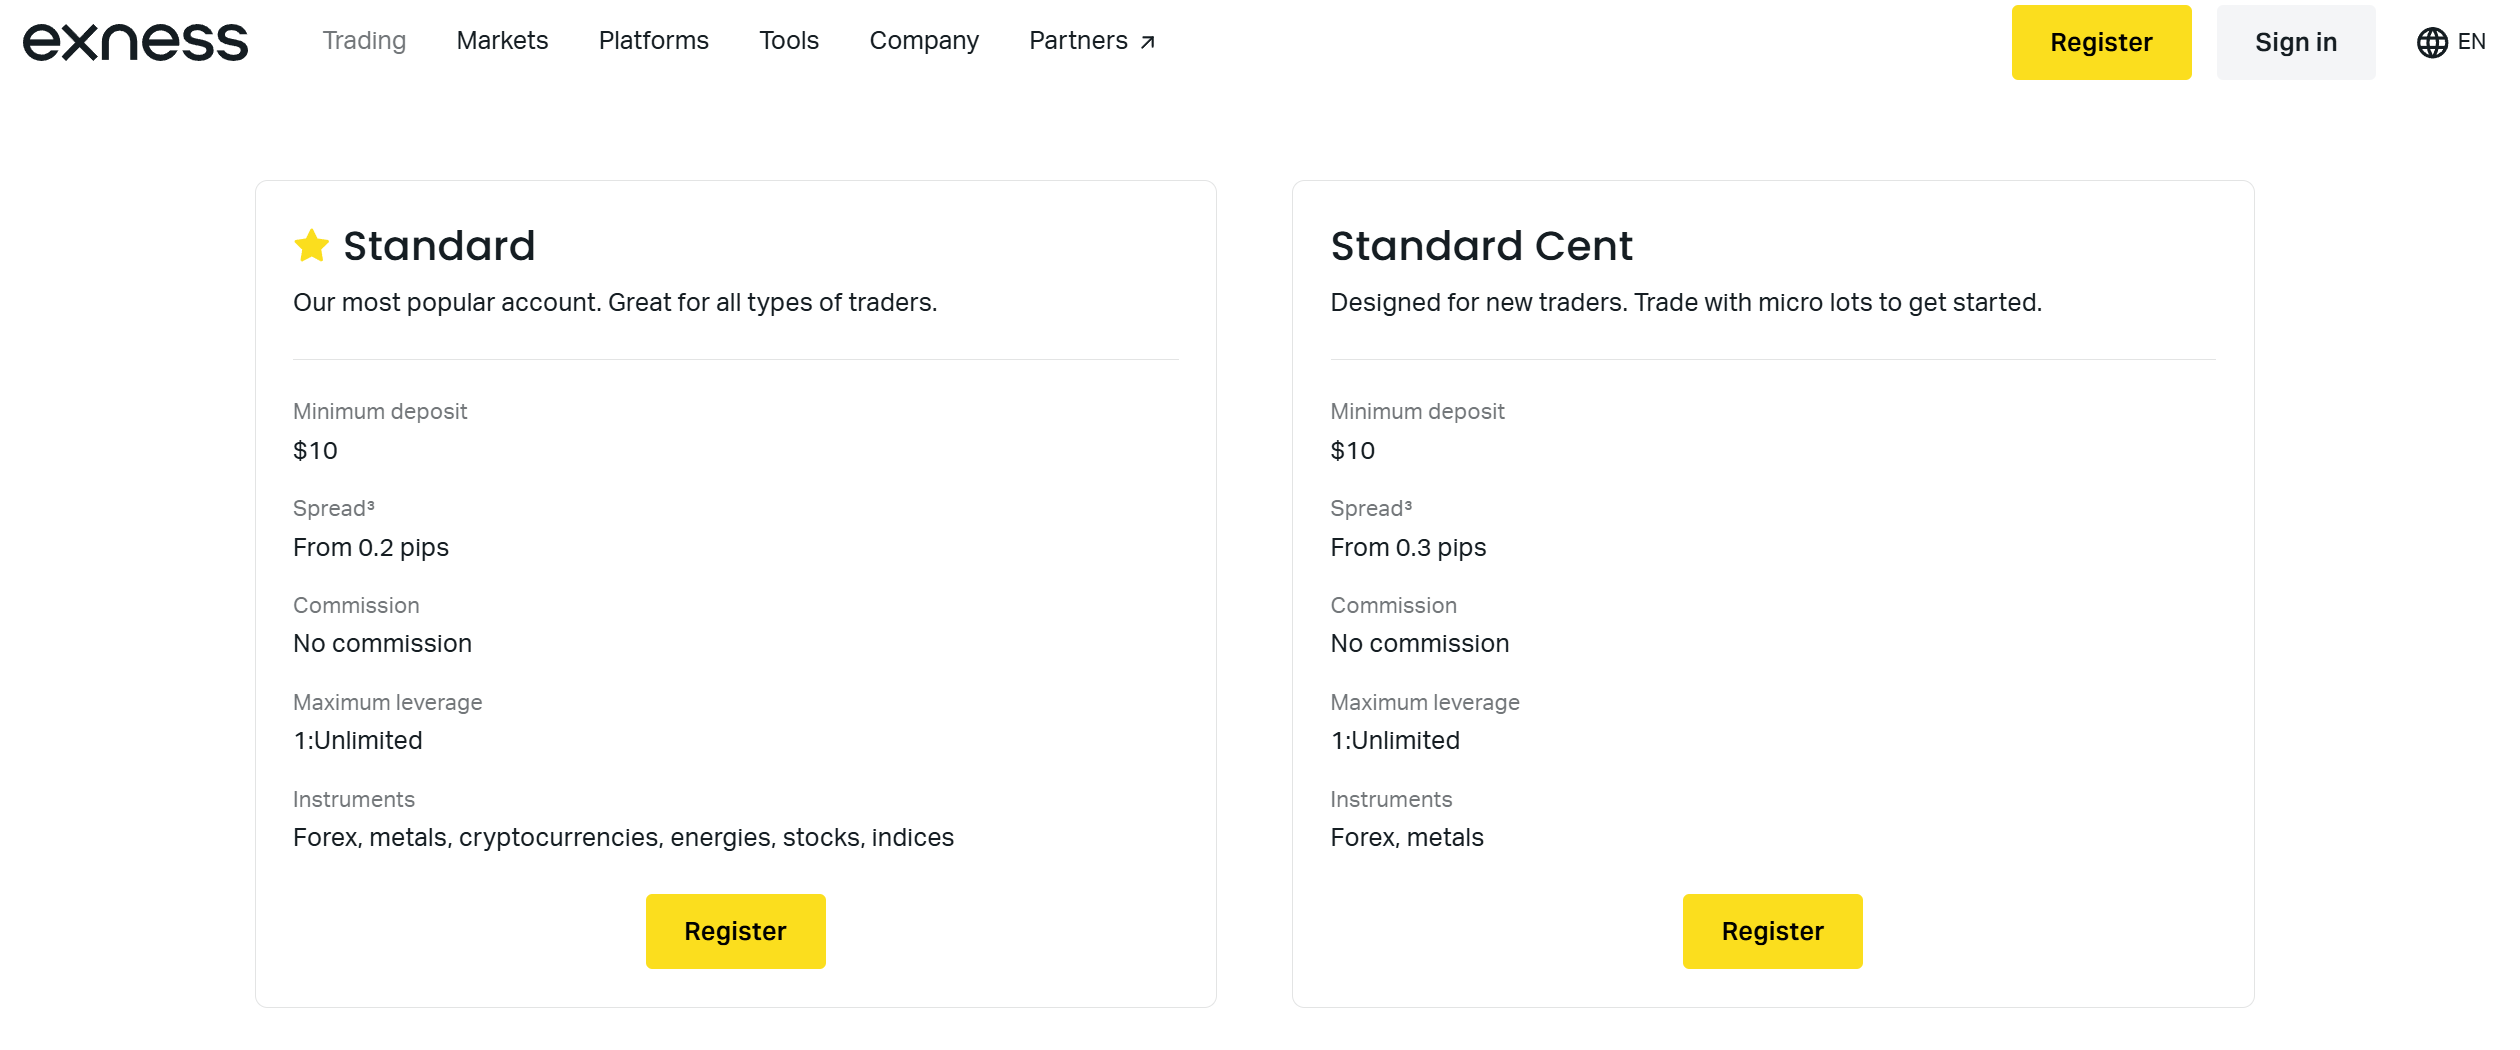Select the Standard account heading

click(439, 246)
